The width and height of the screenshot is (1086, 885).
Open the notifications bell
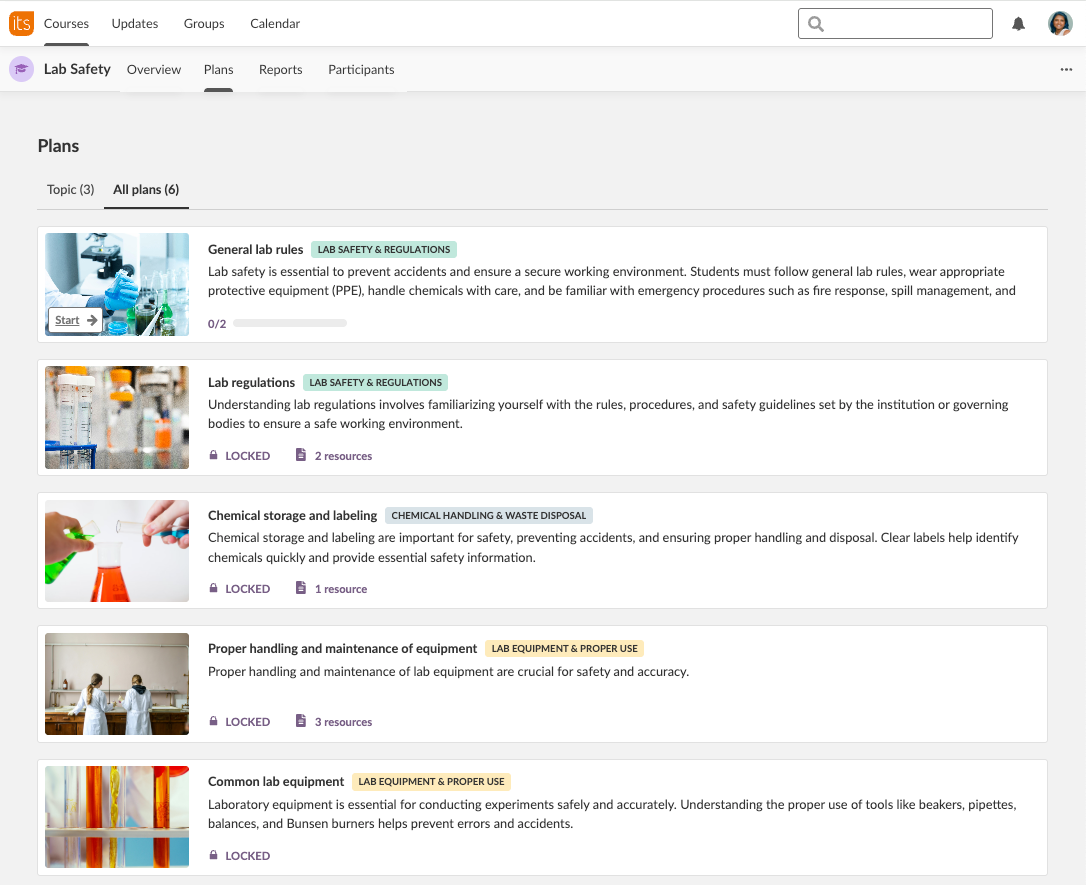click(1018, 24)
